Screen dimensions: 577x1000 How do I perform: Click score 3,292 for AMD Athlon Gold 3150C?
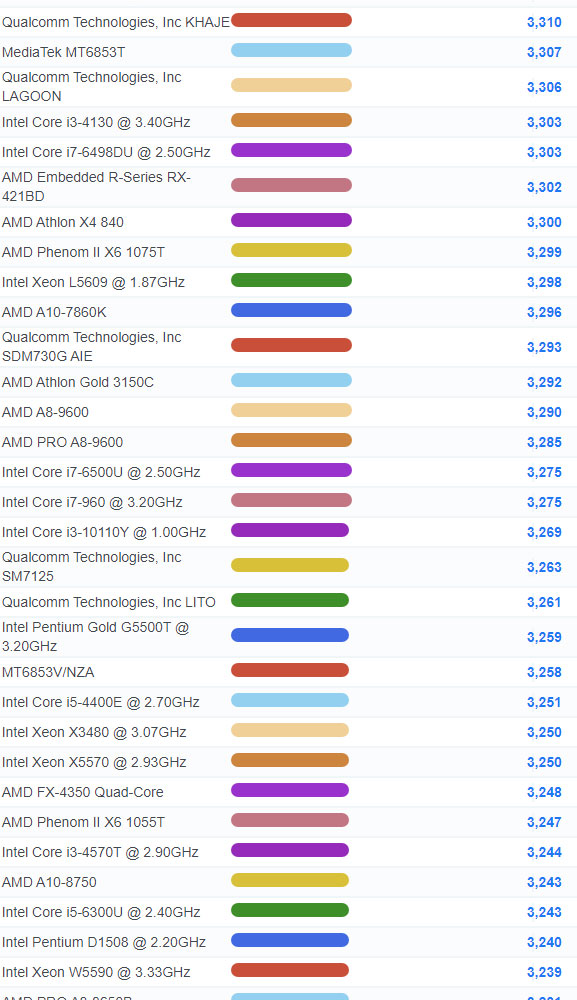pyautogui.click(x=544, y=383)
